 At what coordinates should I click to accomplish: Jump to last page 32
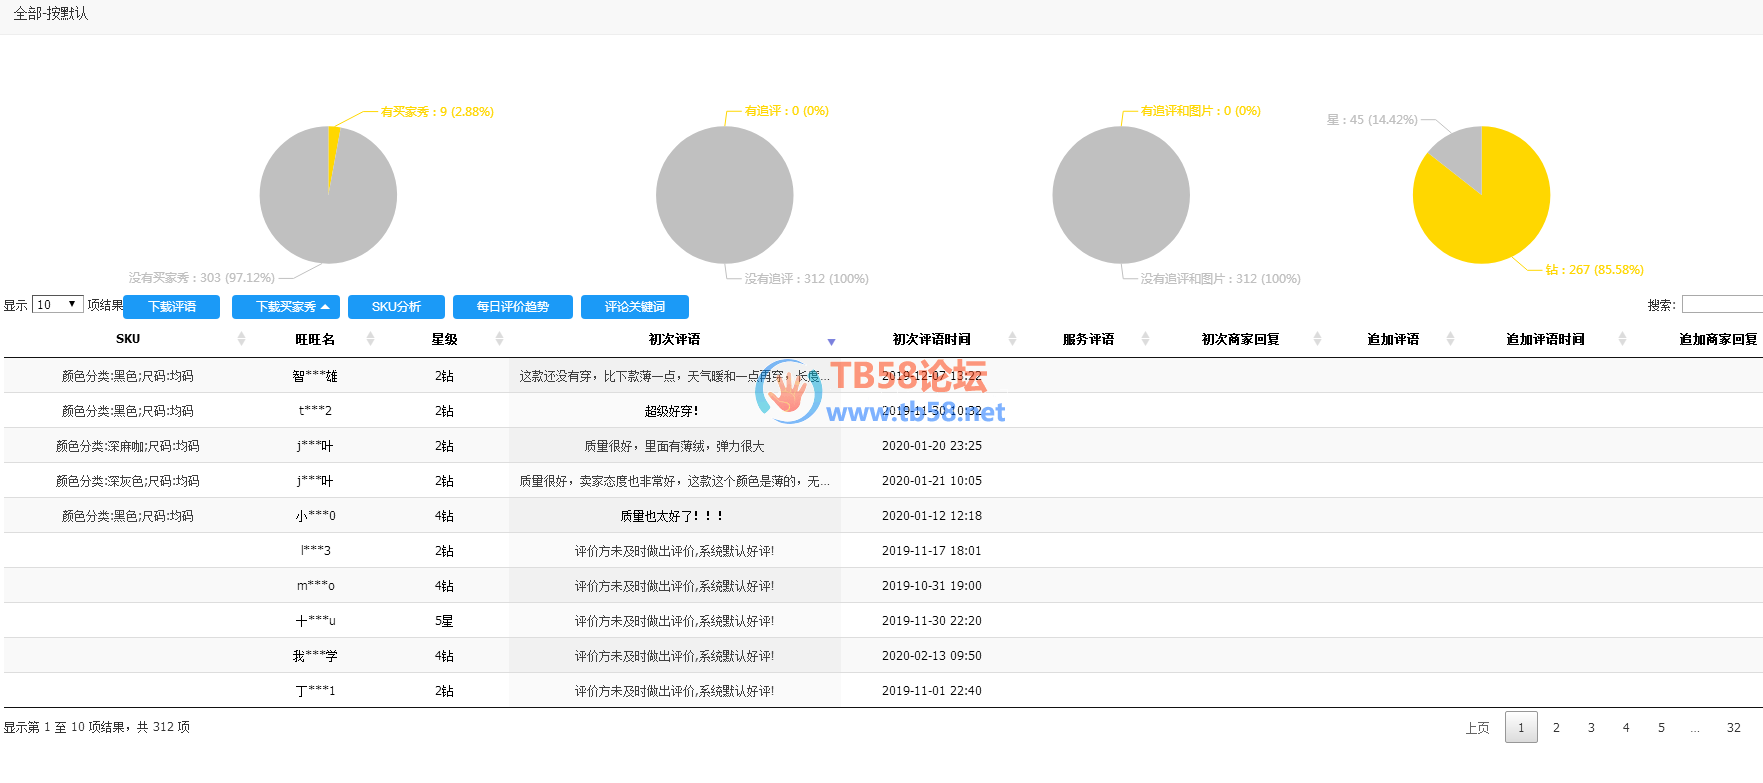point(1734,728)
